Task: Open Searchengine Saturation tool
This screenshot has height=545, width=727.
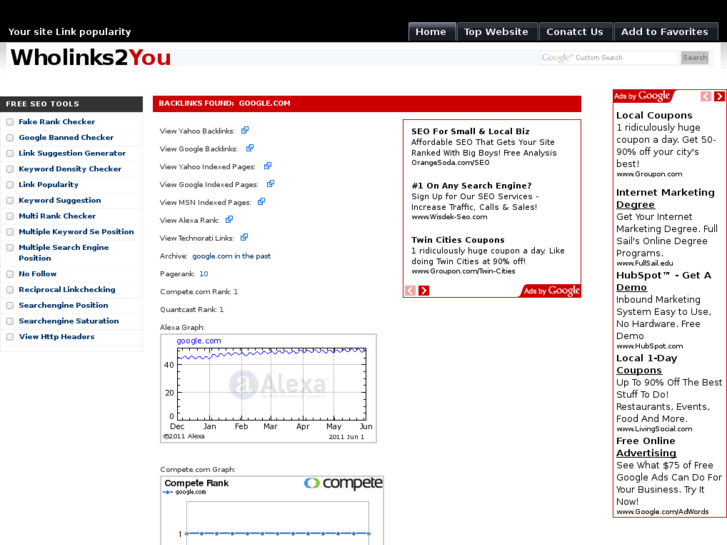Action: click(x=69, y=321)
